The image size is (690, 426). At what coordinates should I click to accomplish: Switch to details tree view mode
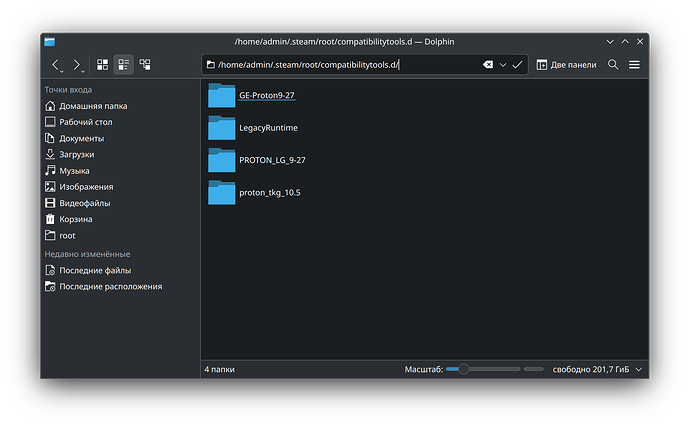click(x=145, y=65)
